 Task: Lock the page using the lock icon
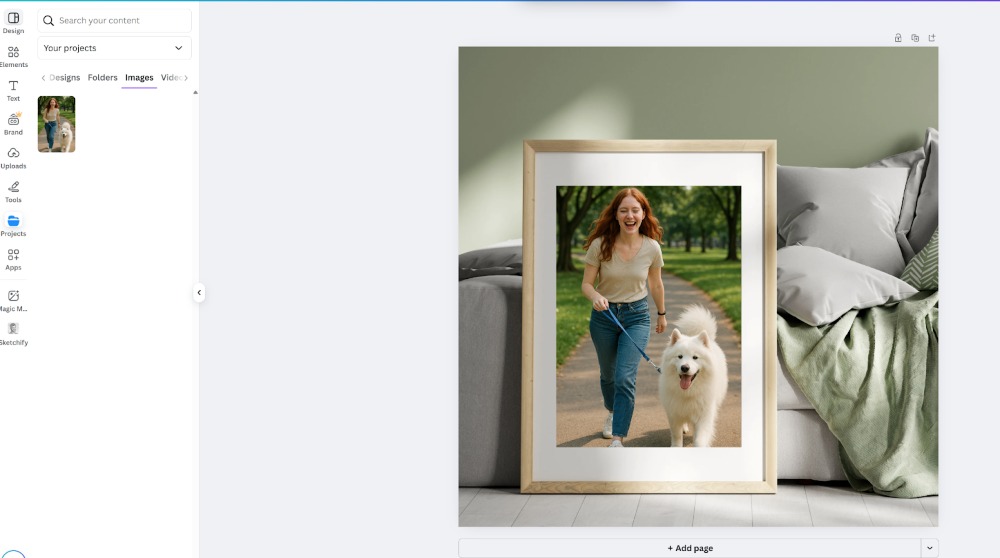point(898,38)
